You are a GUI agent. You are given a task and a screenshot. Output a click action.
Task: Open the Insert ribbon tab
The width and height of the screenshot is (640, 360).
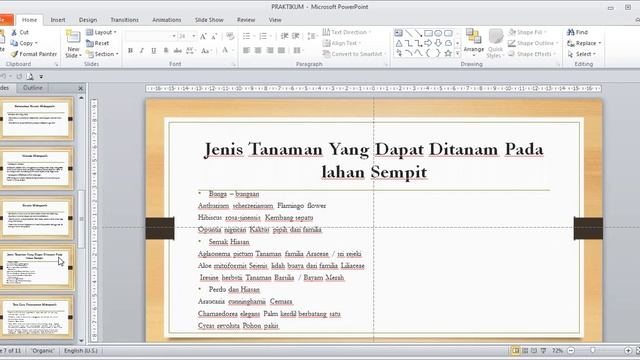(58, 20)
